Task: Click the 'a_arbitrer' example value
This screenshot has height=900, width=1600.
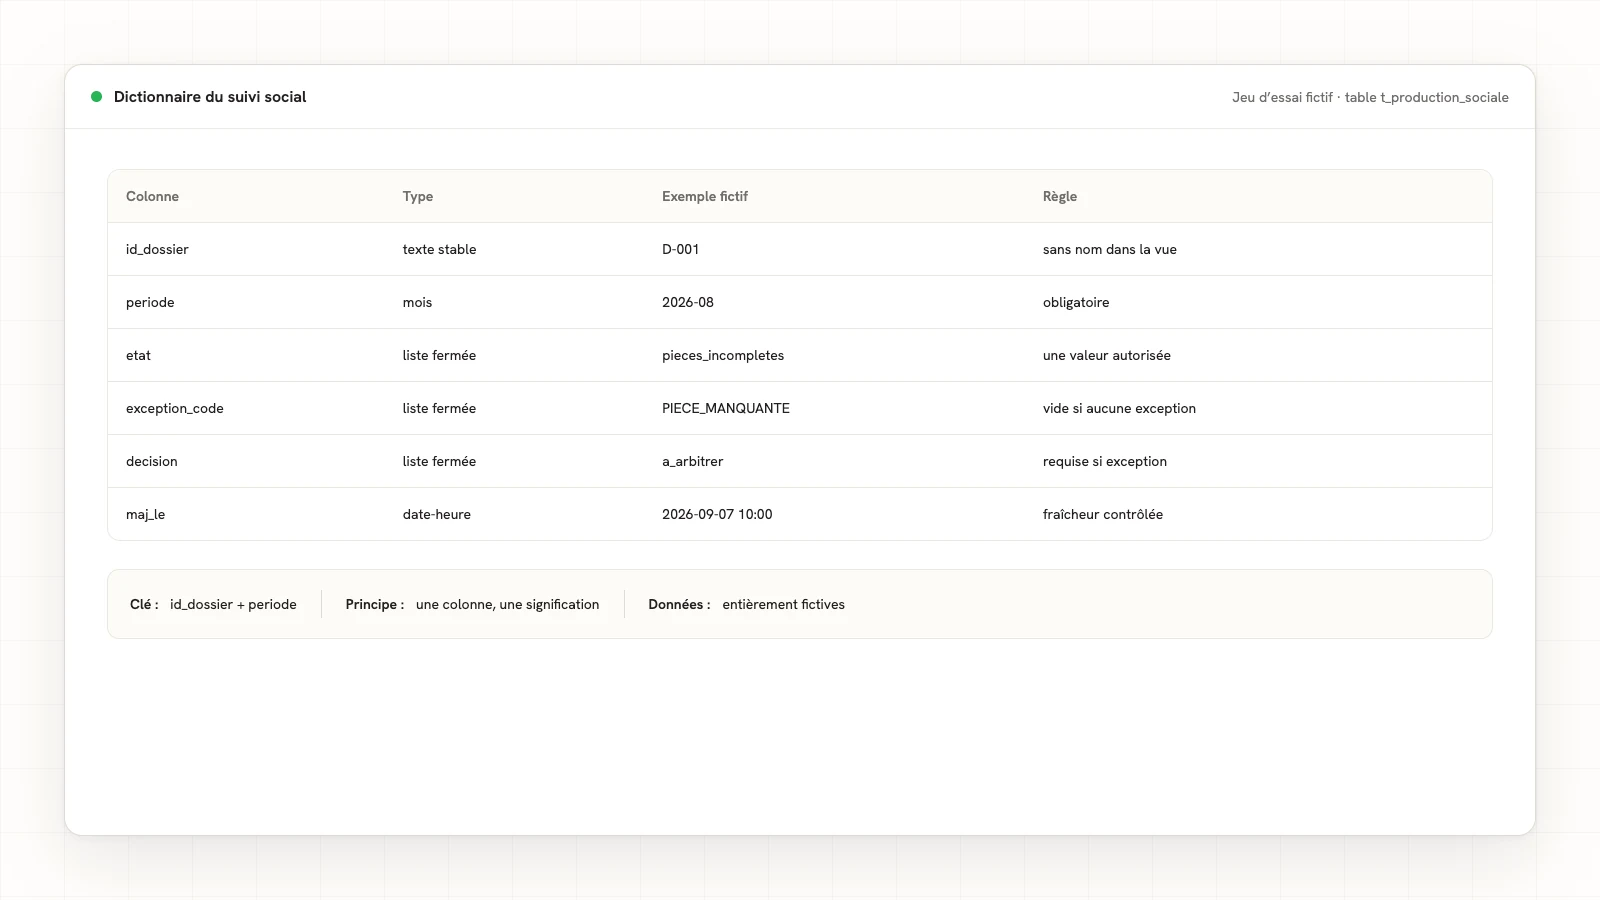Action: 692,461
